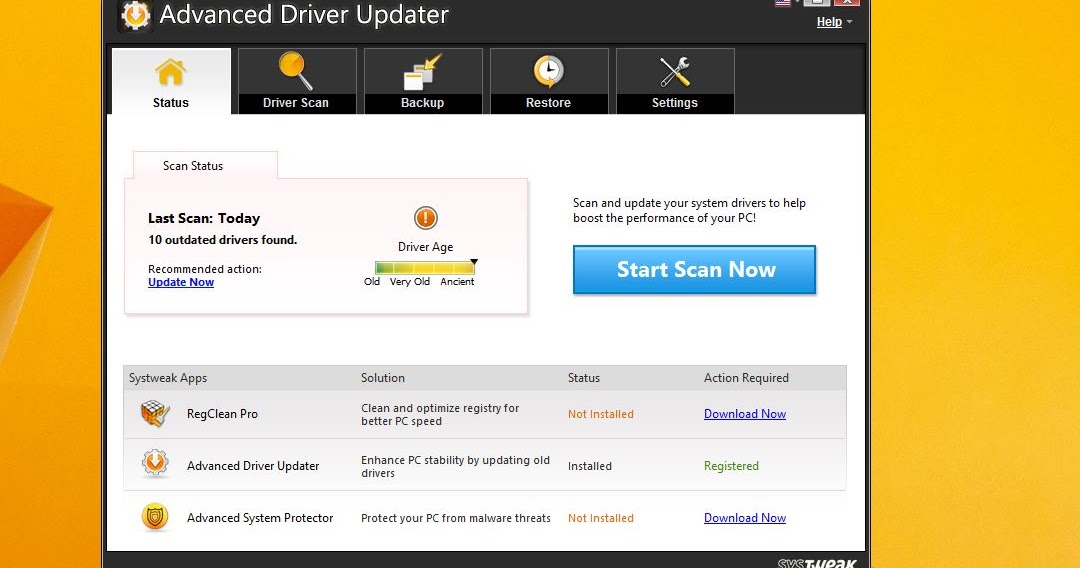Viewport: 1080px width, 568px height.
Task: Click the Solution column header
Action: (x=383, y=378)
